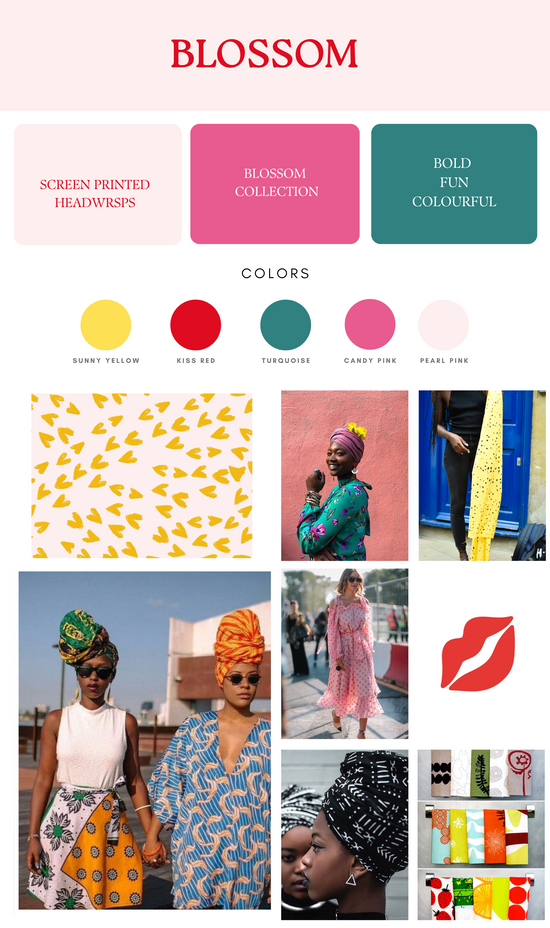The height and width of the screenshot is (928, 550).
Task: Open the printed tea towels image
Action: [481, 834]
